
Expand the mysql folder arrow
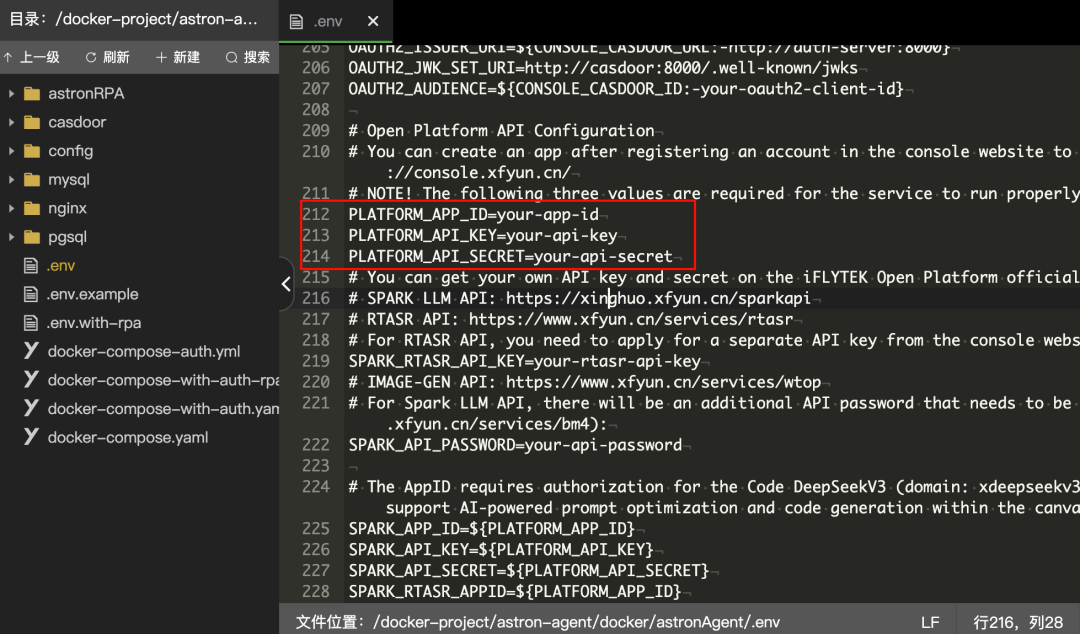11,180
